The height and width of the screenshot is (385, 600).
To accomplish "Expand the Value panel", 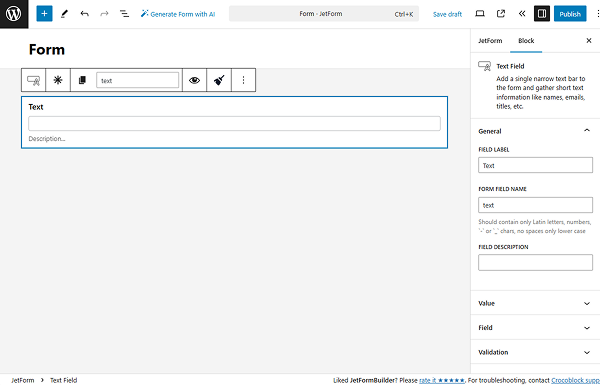I will 535,303.
